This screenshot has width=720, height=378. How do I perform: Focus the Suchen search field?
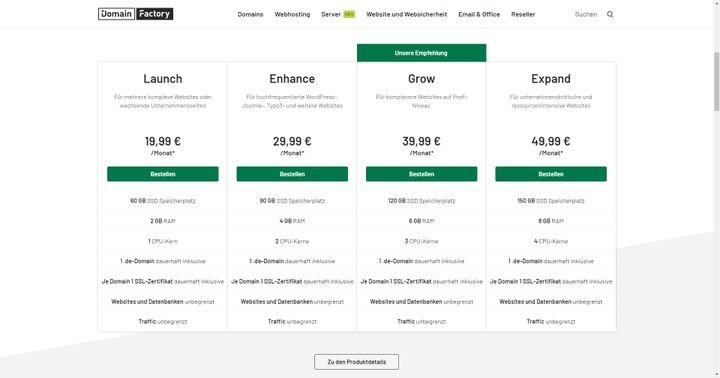coord(586,14)
